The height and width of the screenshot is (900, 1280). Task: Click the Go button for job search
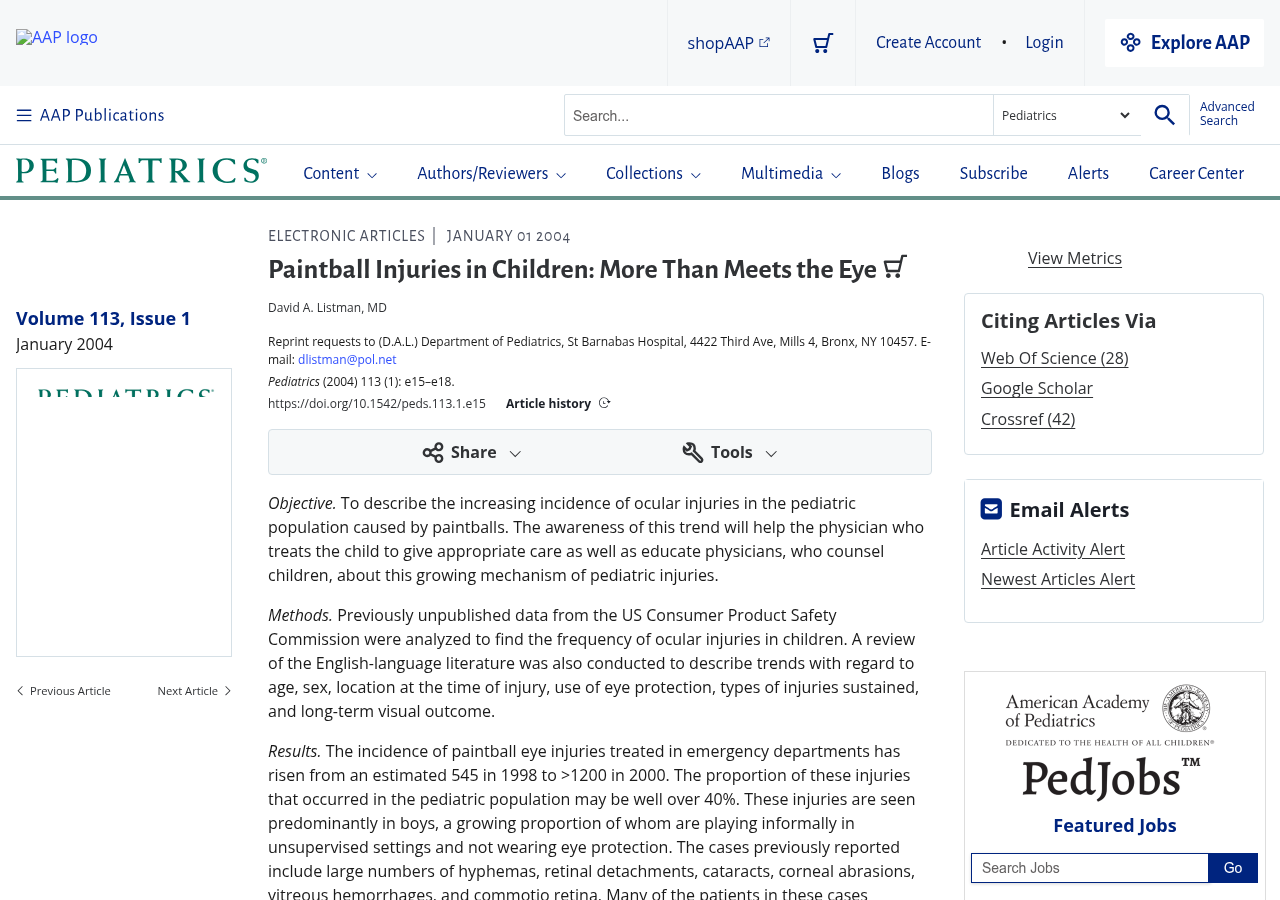(x=1233, y=868)
